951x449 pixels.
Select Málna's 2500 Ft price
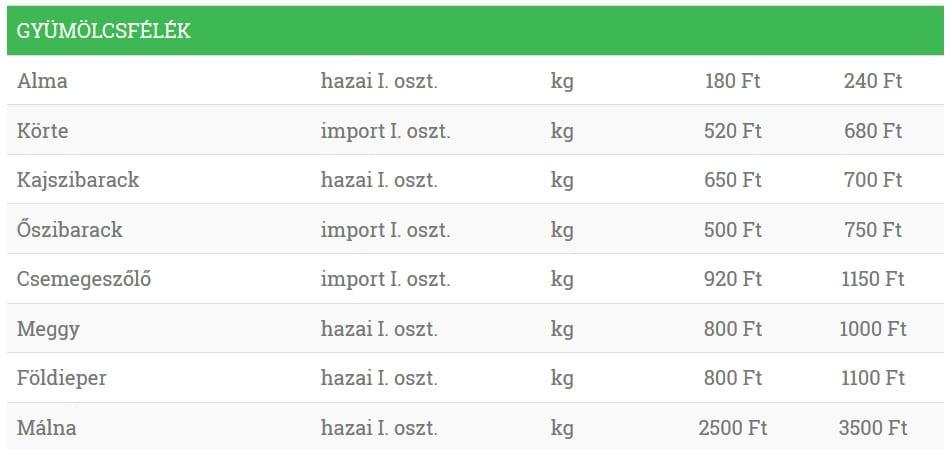732,428
